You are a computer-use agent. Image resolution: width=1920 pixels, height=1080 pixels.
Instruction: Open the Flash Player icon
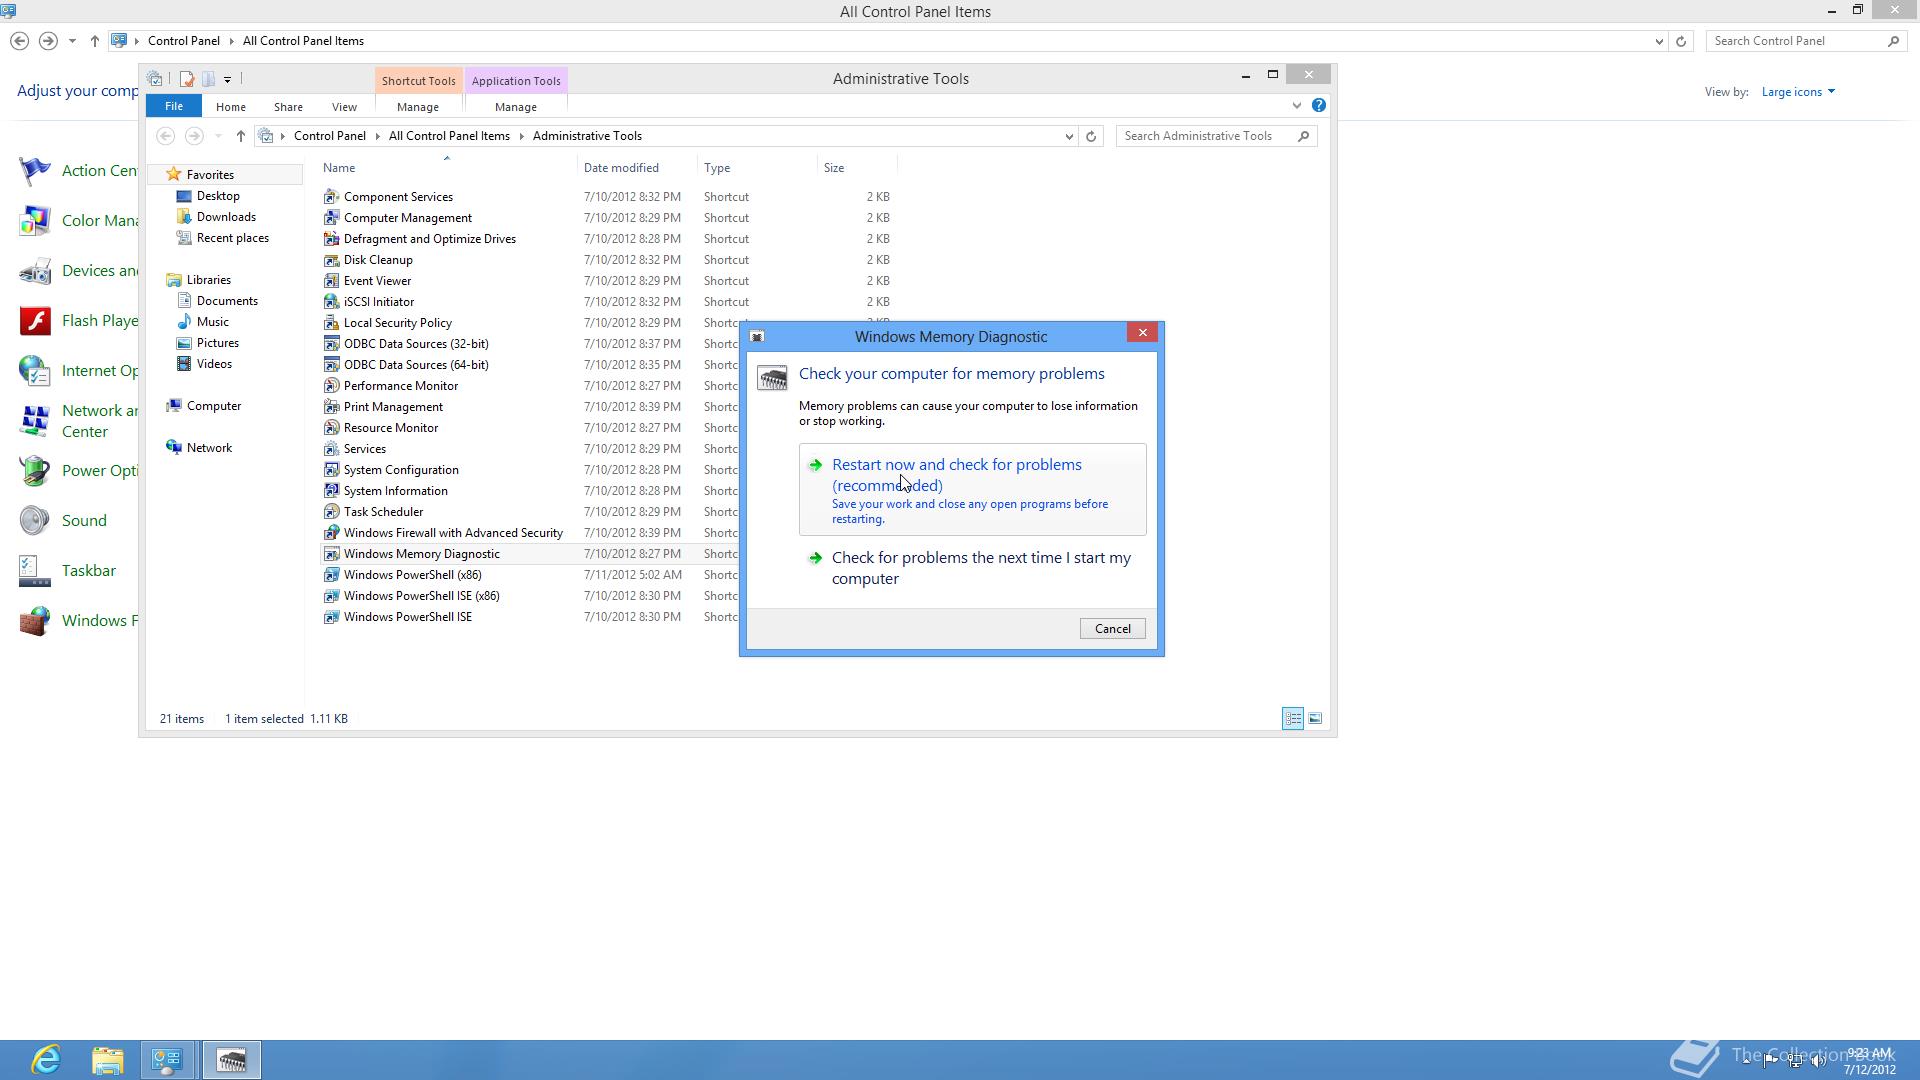point(34,321)
